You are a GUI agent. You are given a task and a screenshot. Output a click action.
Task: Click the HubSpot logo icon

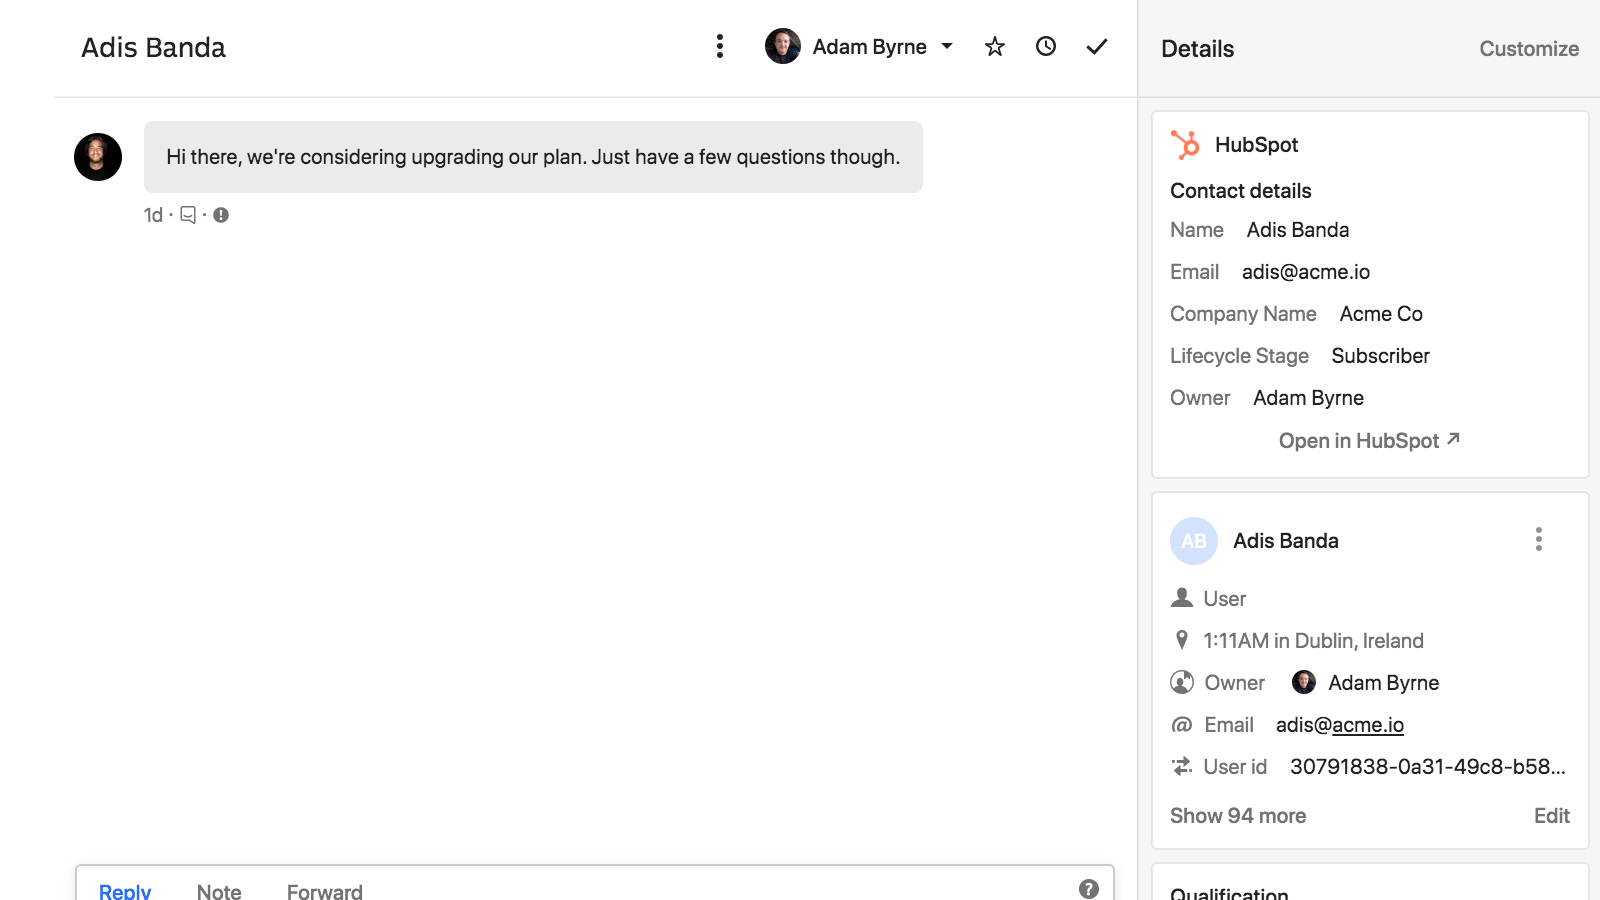(1185, 145)
